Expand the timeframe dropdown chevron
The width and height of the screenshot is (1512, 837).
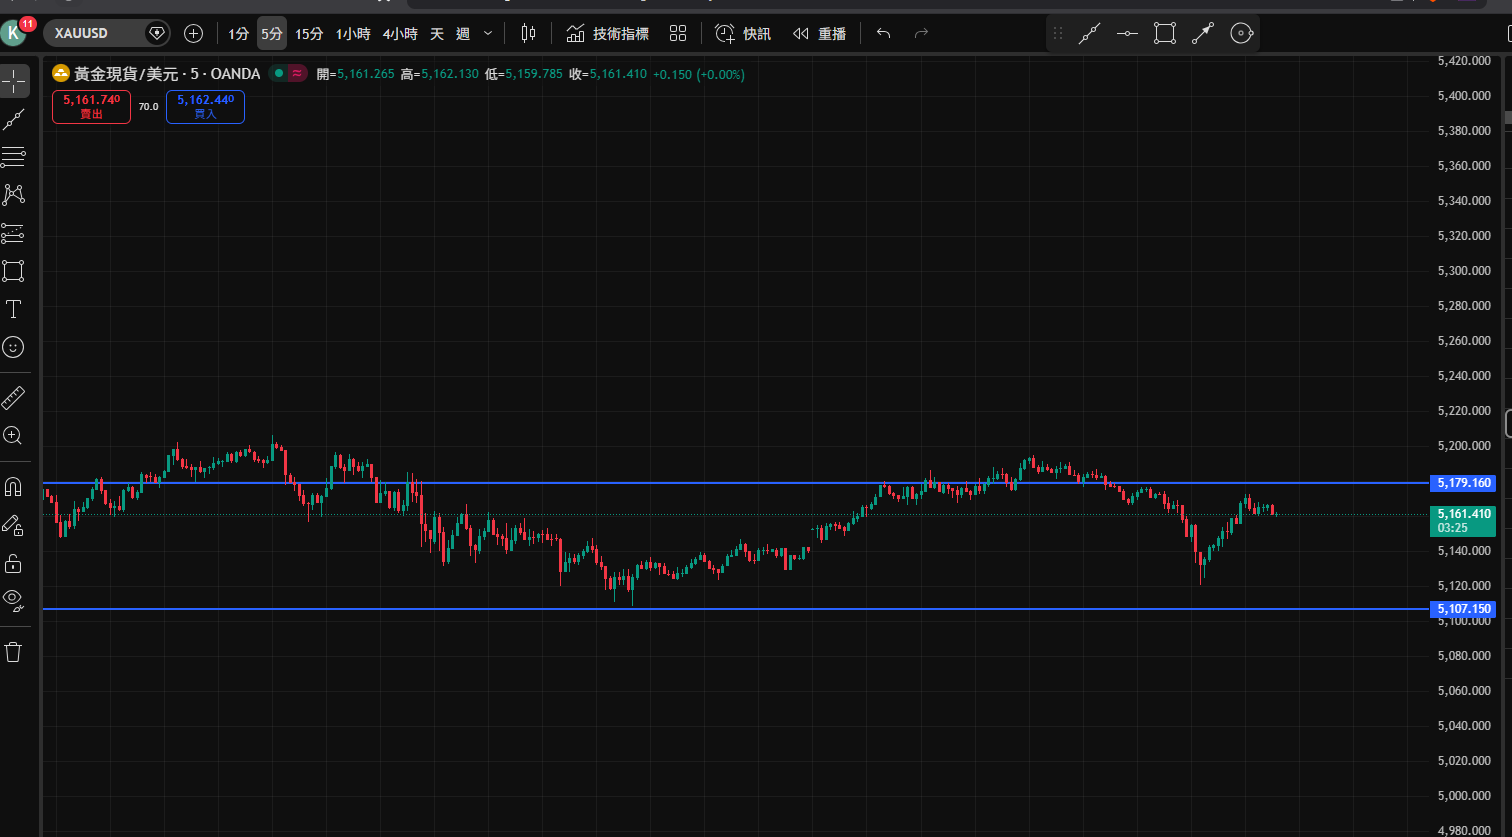click(488, 34)
